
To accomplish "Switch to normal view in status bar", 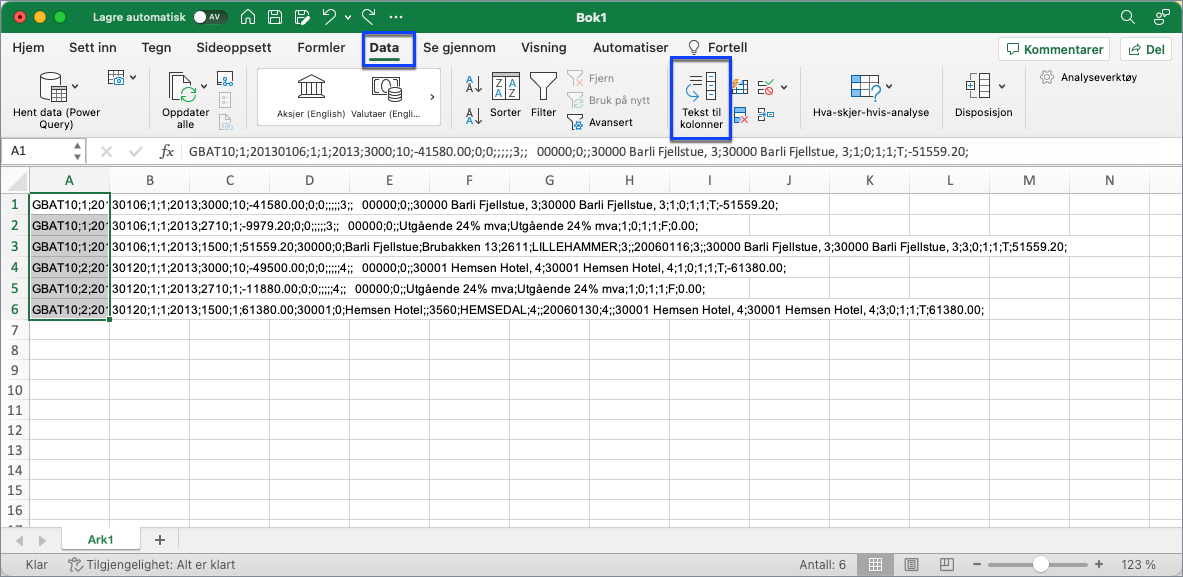I will pyautogui.click(x=875, y=564).
